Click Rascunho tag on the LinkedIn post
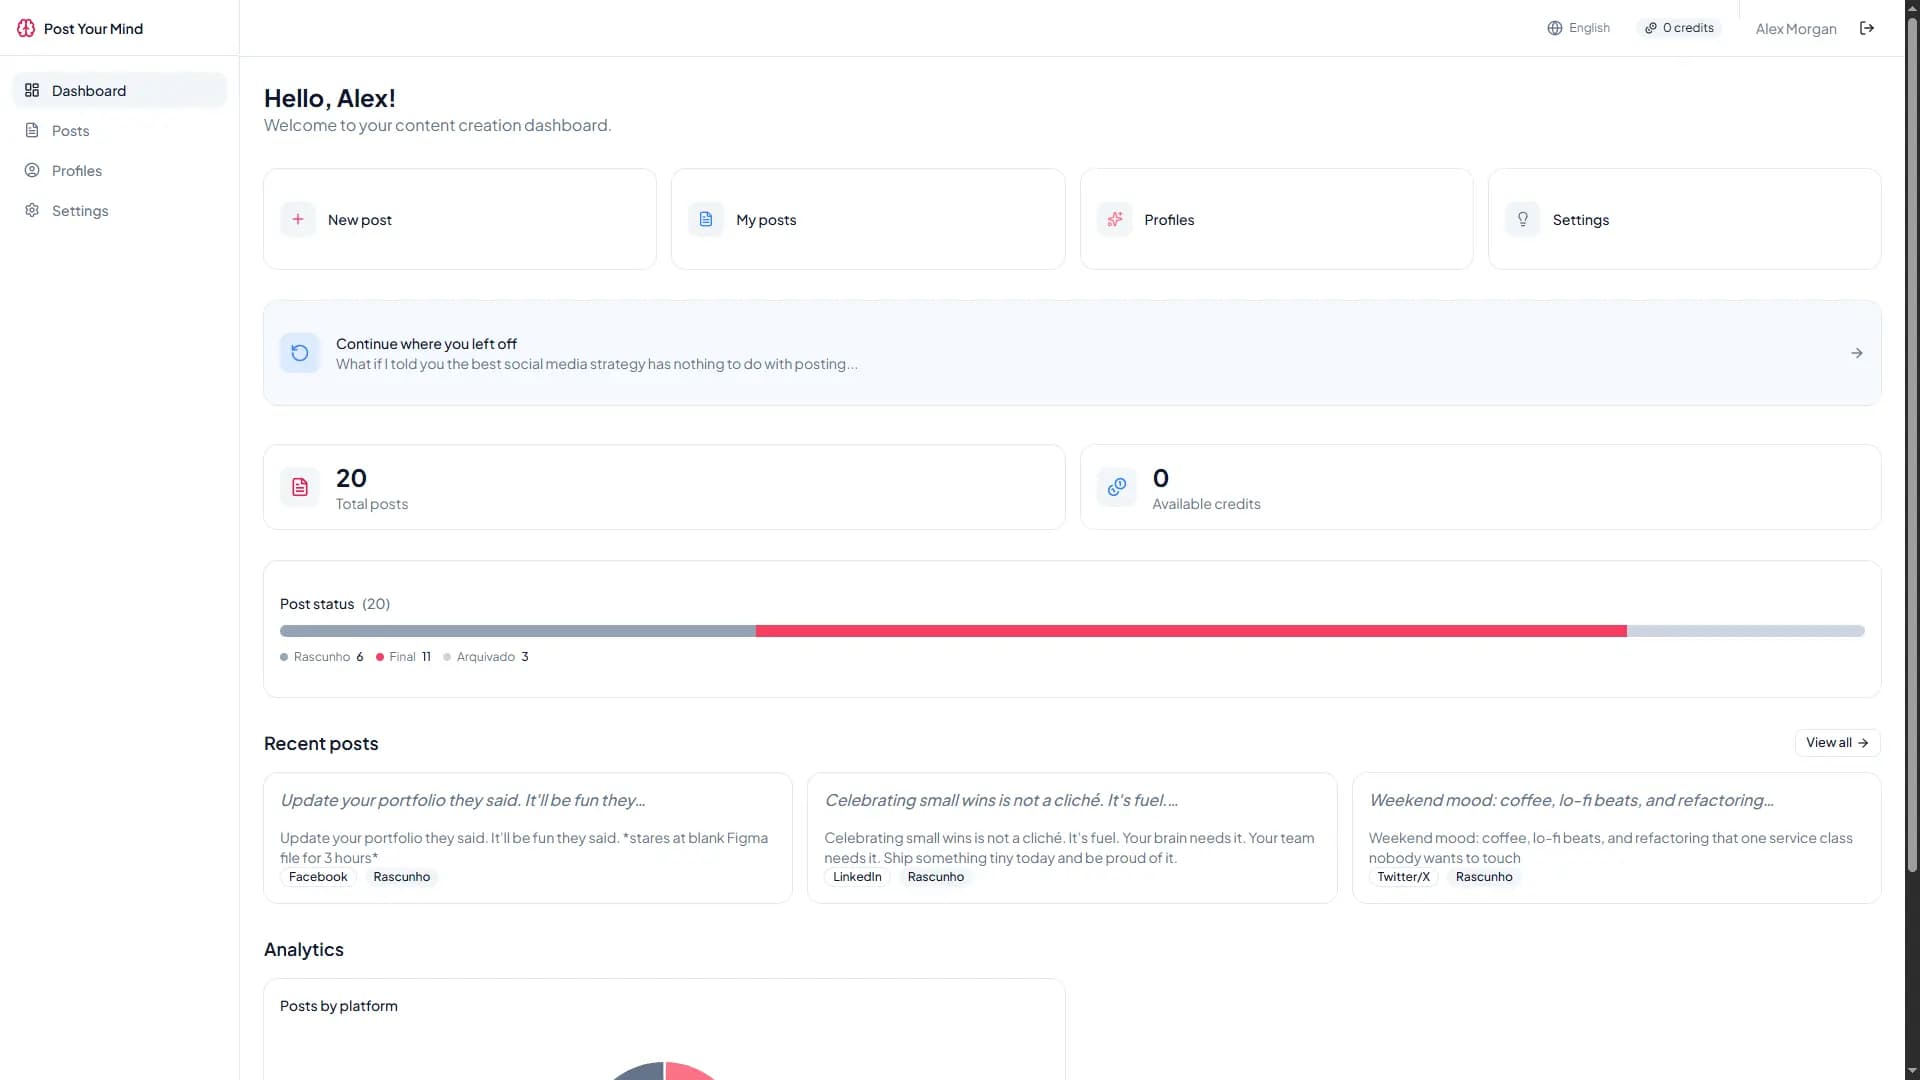This screenshot has width=1920, height=1080. click(x=935, y=877)
